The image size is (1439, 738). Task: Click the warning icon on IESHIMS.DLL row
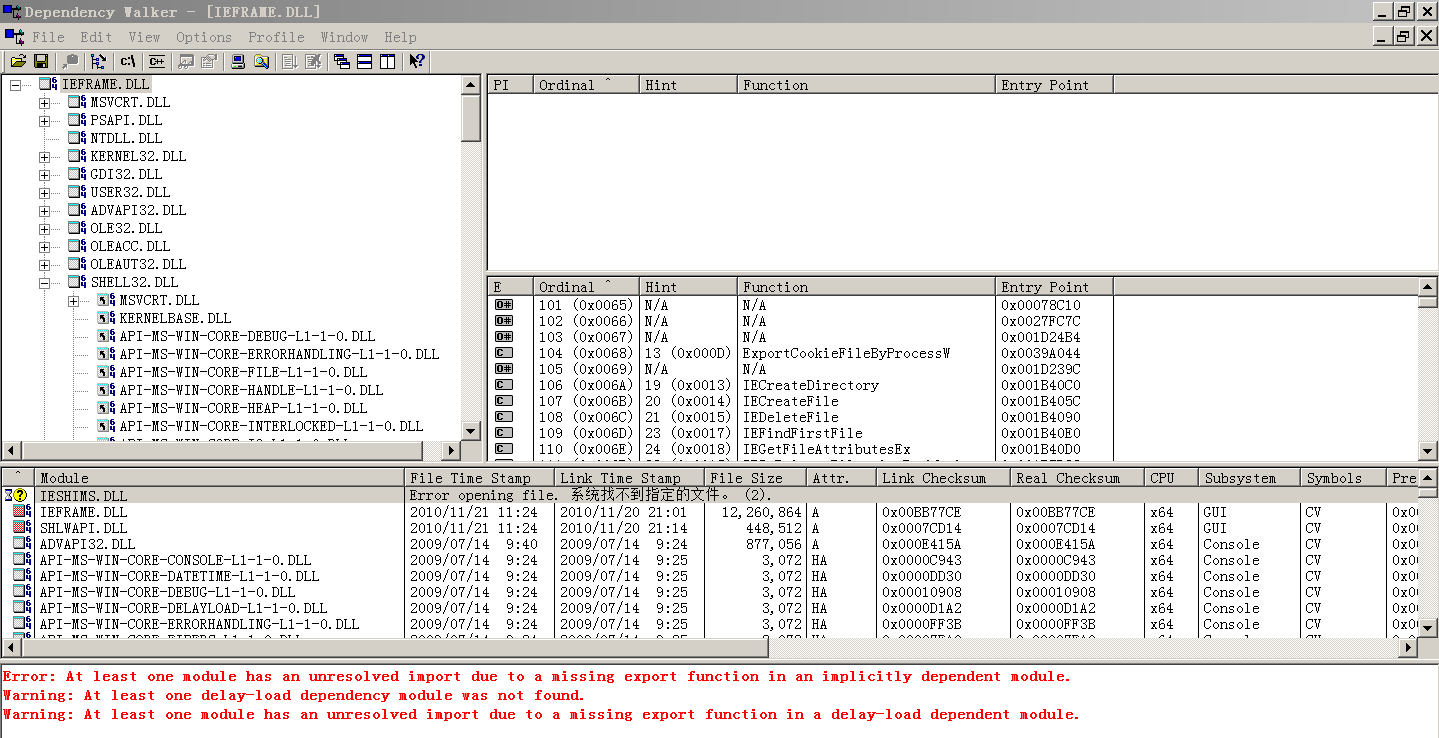(x=20, y=495)
